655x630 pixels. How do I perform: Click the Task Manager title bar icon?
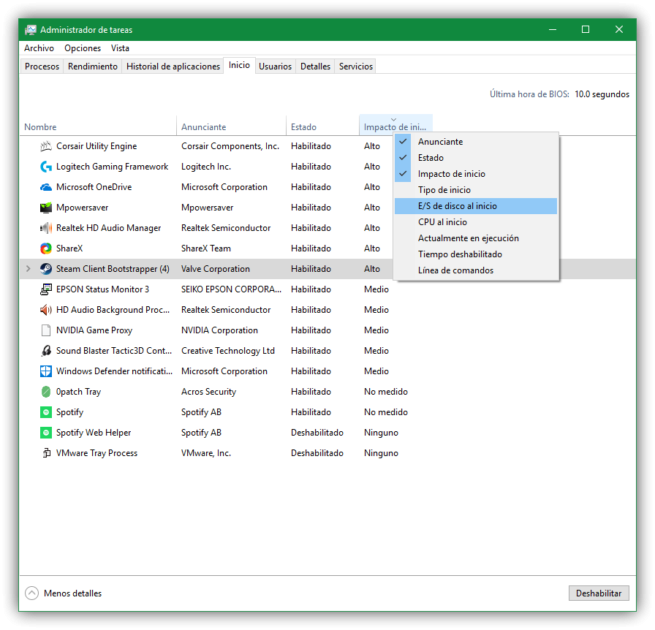30,30
